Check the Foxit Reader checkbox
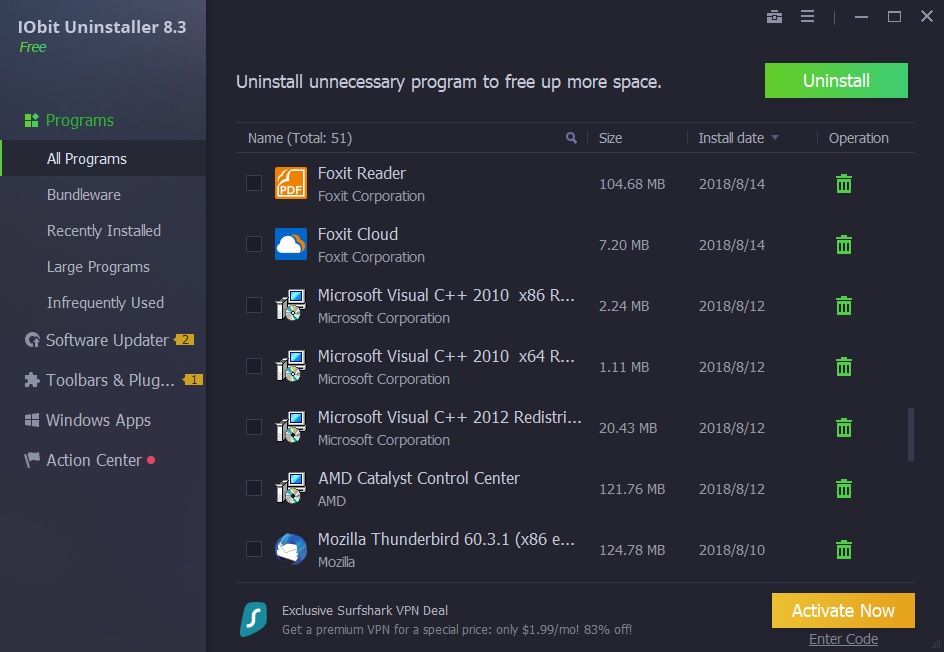944x652 pixels. coord(254,183)
